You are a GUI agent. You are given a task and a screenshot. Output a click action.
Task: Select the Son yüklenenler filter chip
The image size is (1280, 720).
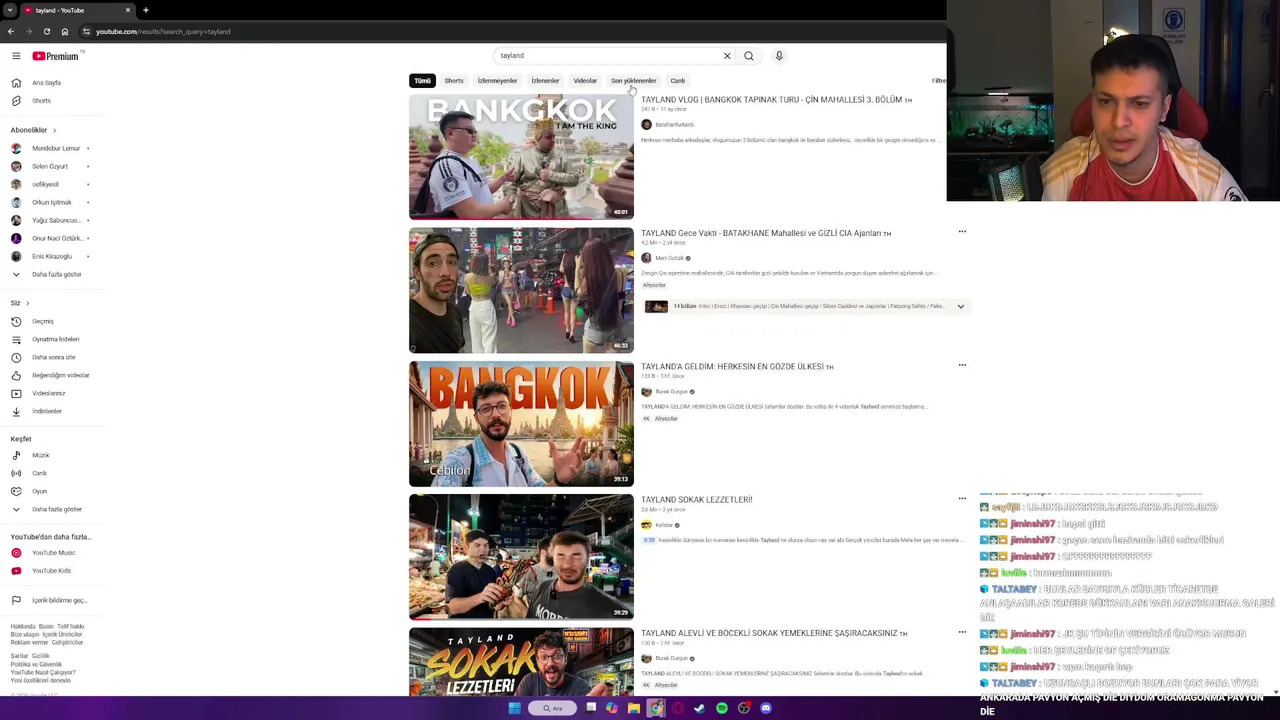pos(633,81)
